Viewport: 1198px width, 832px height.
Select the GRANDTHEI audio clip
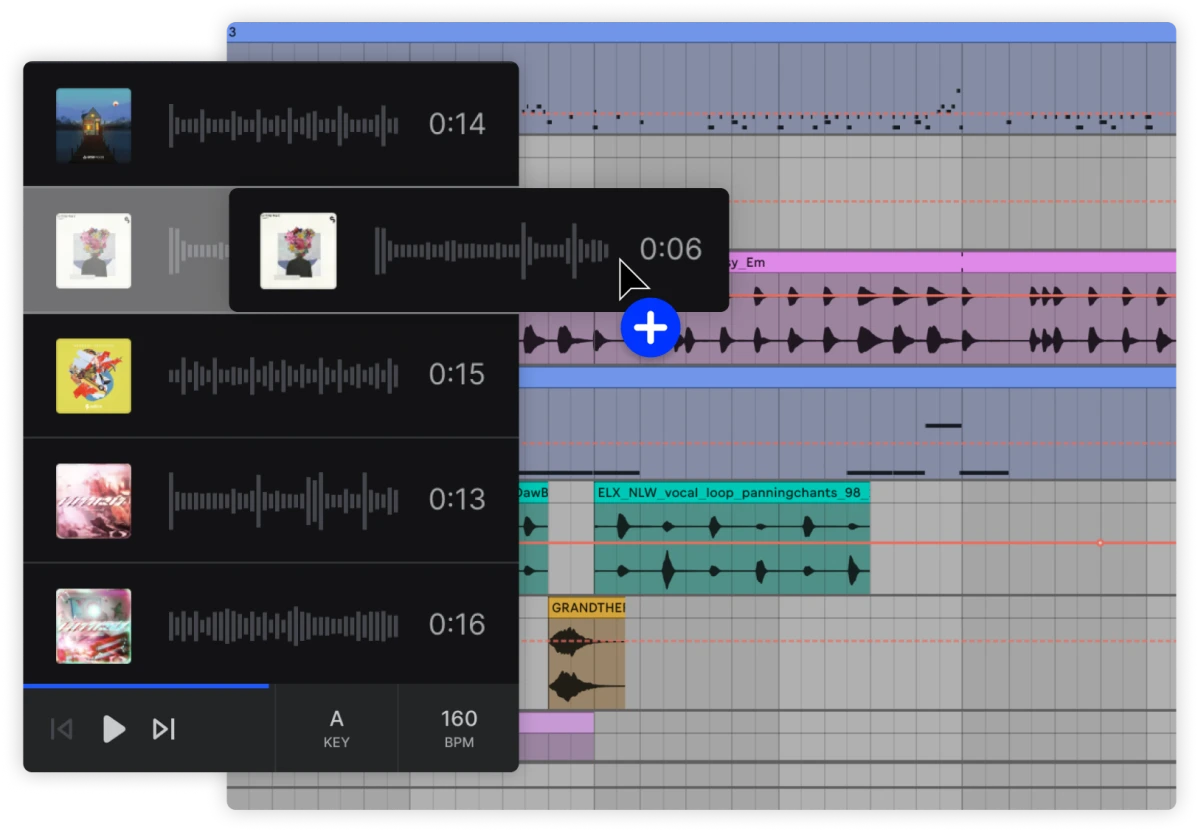[x=587, y=654]
